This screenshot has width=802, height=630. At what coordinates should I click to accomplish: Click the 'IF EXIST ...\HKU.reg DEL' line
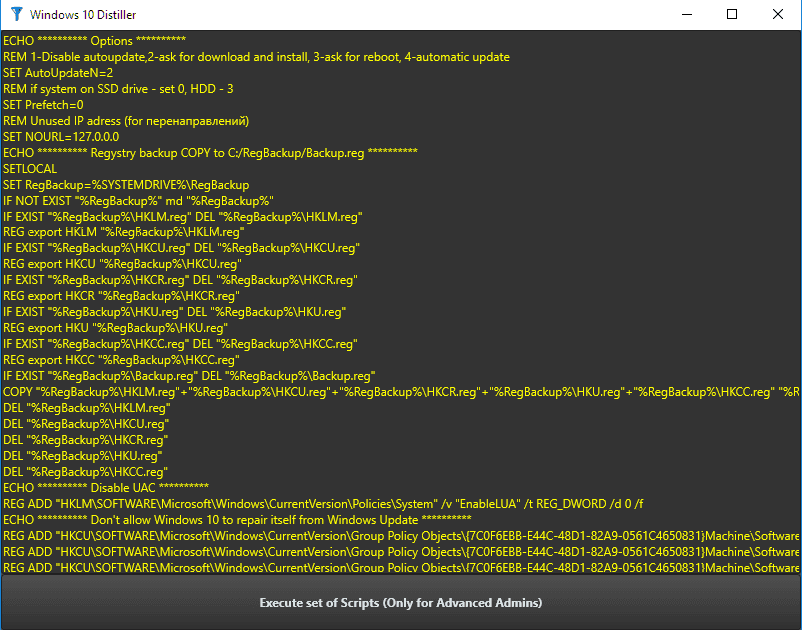click(x=174, y=312)
